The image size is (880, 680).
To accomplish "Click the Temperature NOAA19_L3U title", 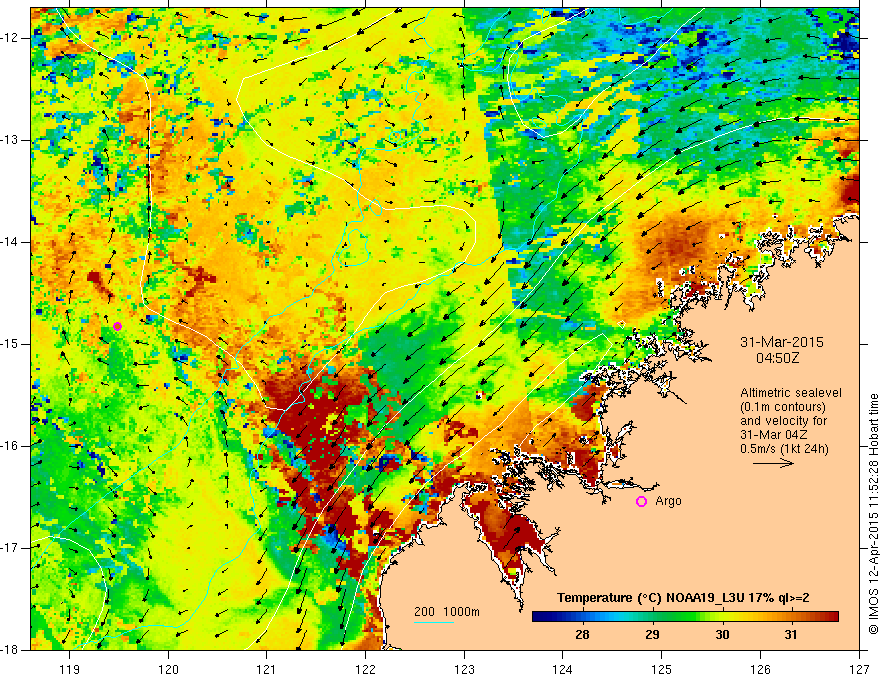I will [683, 598].
